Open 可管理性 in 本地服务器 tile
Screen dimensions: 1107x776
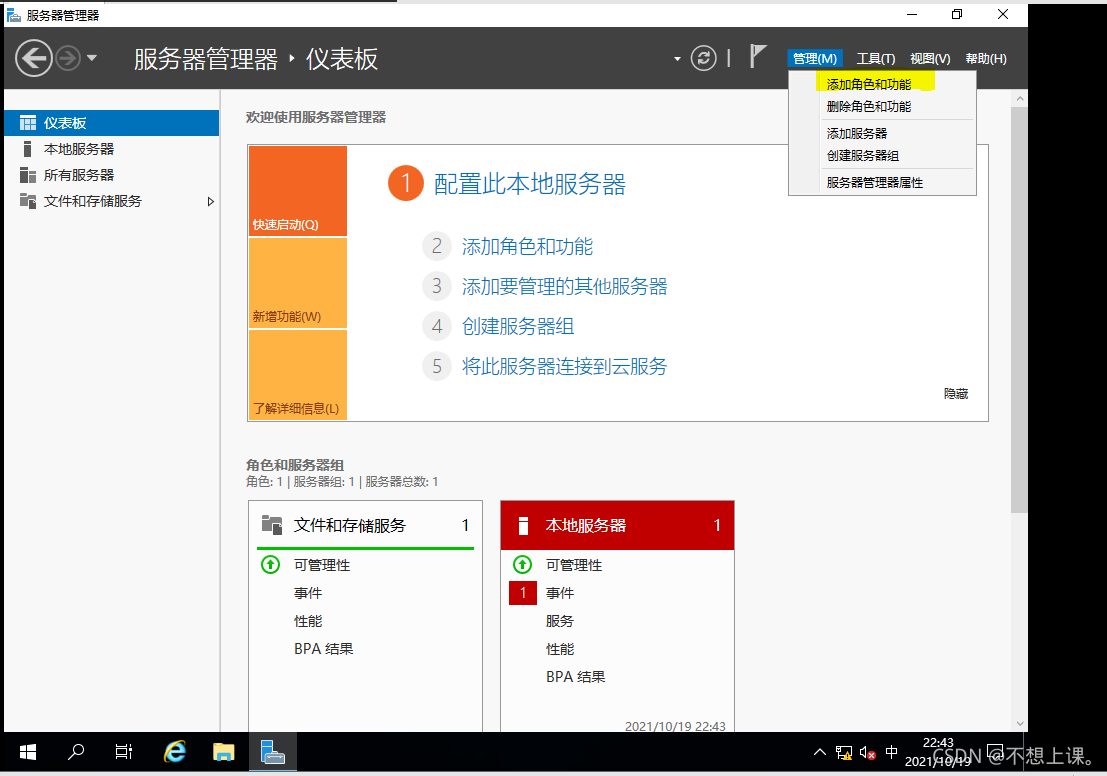coord(574,565)
